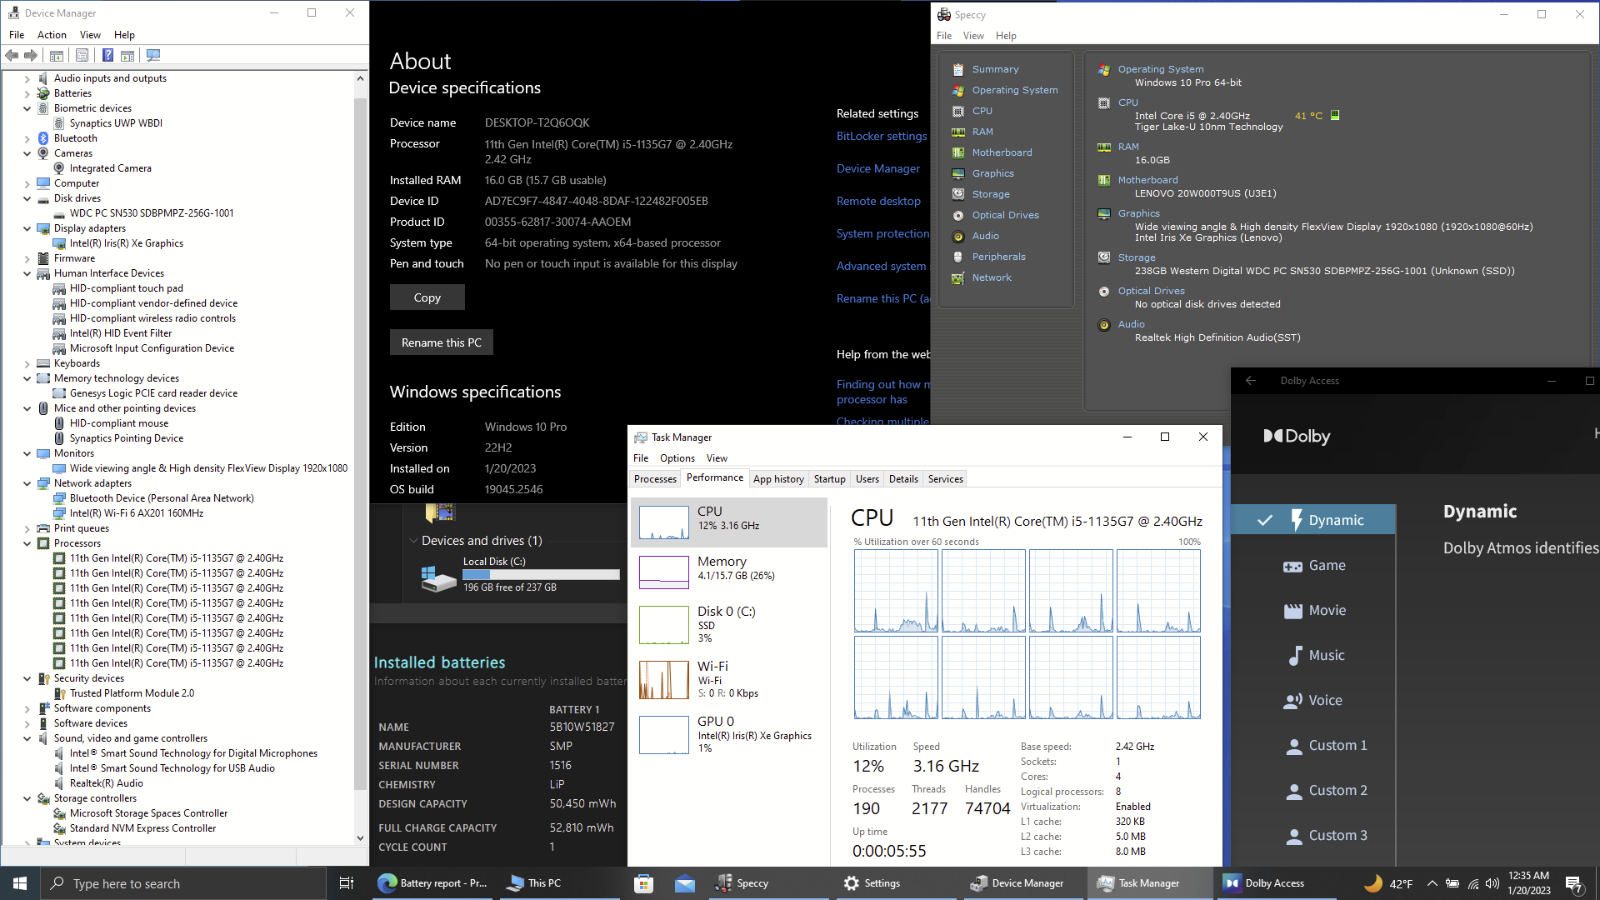Select Intel(R) Iris(R) Xe Graphics device
The height and width of the screenshot is (900, 1600).
(x=126, y=243)
